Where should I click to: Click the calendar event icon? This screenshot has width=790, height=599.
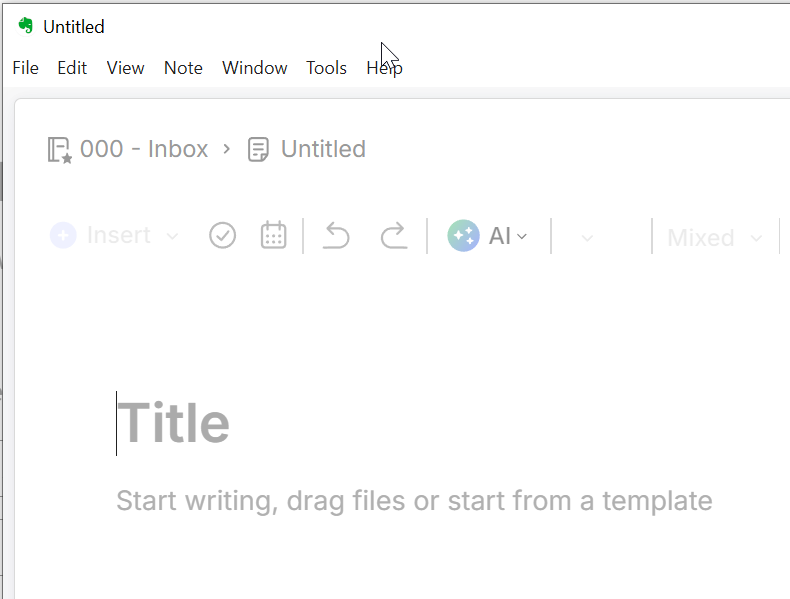click(274, 235)
